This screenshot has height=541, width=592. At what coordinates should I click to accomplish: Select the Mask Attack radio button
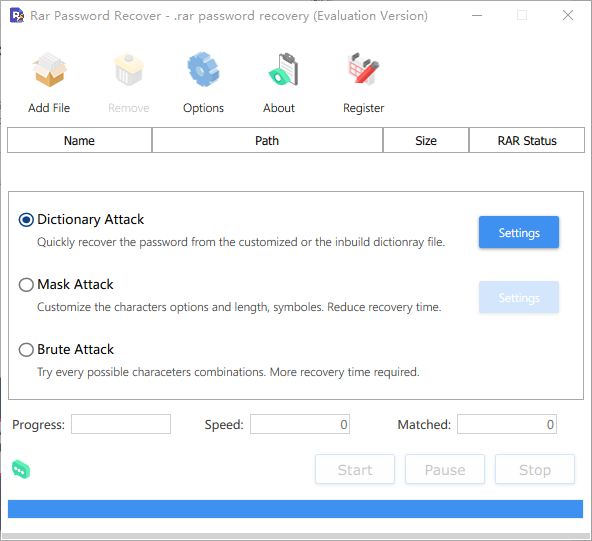coord(26,285)
